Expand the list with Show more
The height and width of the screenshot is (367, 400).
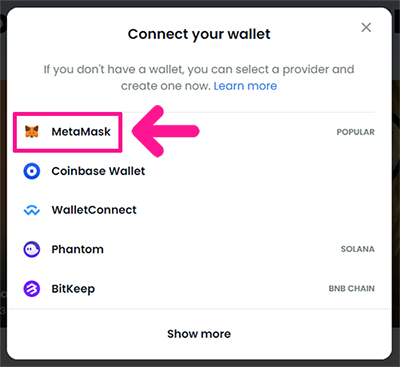pyautogui.click(x=199, y=334)
